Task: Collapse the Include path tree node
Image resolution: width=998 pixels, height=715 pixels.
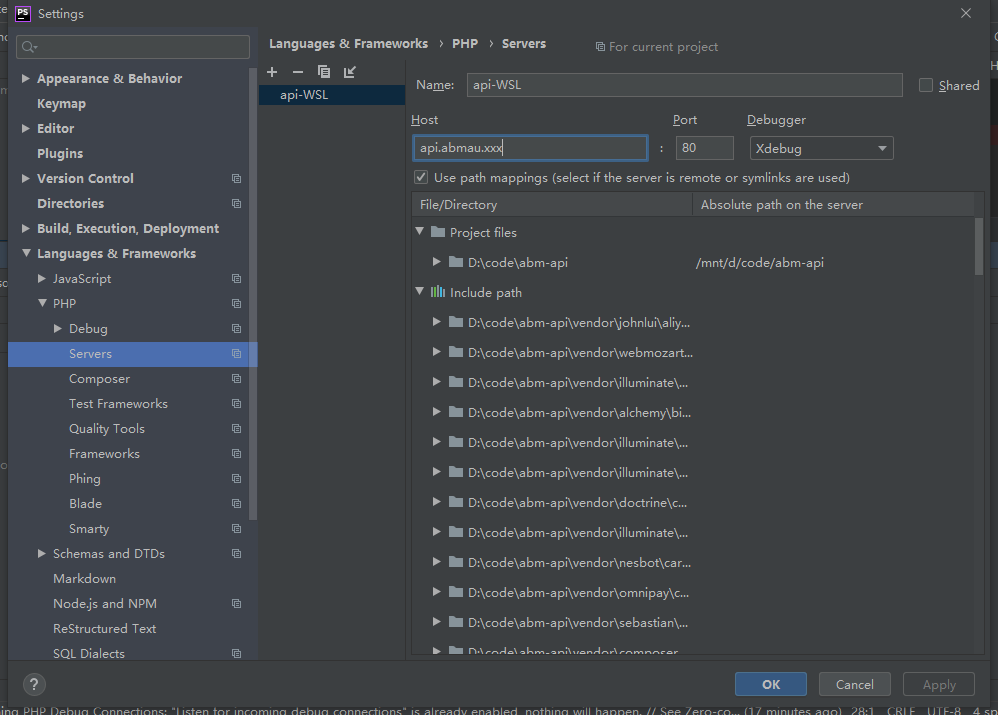Action: coord(419,291)
